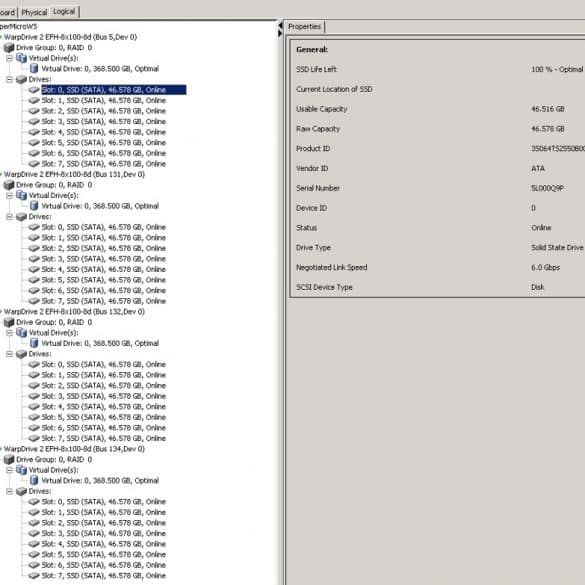
Task: Select Slot 0 SSD label under Bus 134
Action: tap(104, 502)
